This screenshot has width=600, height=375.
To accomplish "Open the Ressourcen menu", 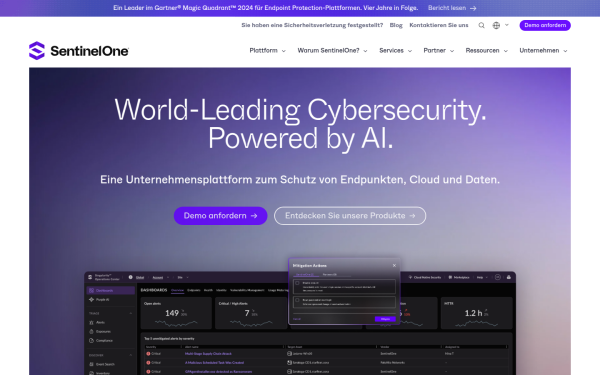I will [x=482, y=51].
